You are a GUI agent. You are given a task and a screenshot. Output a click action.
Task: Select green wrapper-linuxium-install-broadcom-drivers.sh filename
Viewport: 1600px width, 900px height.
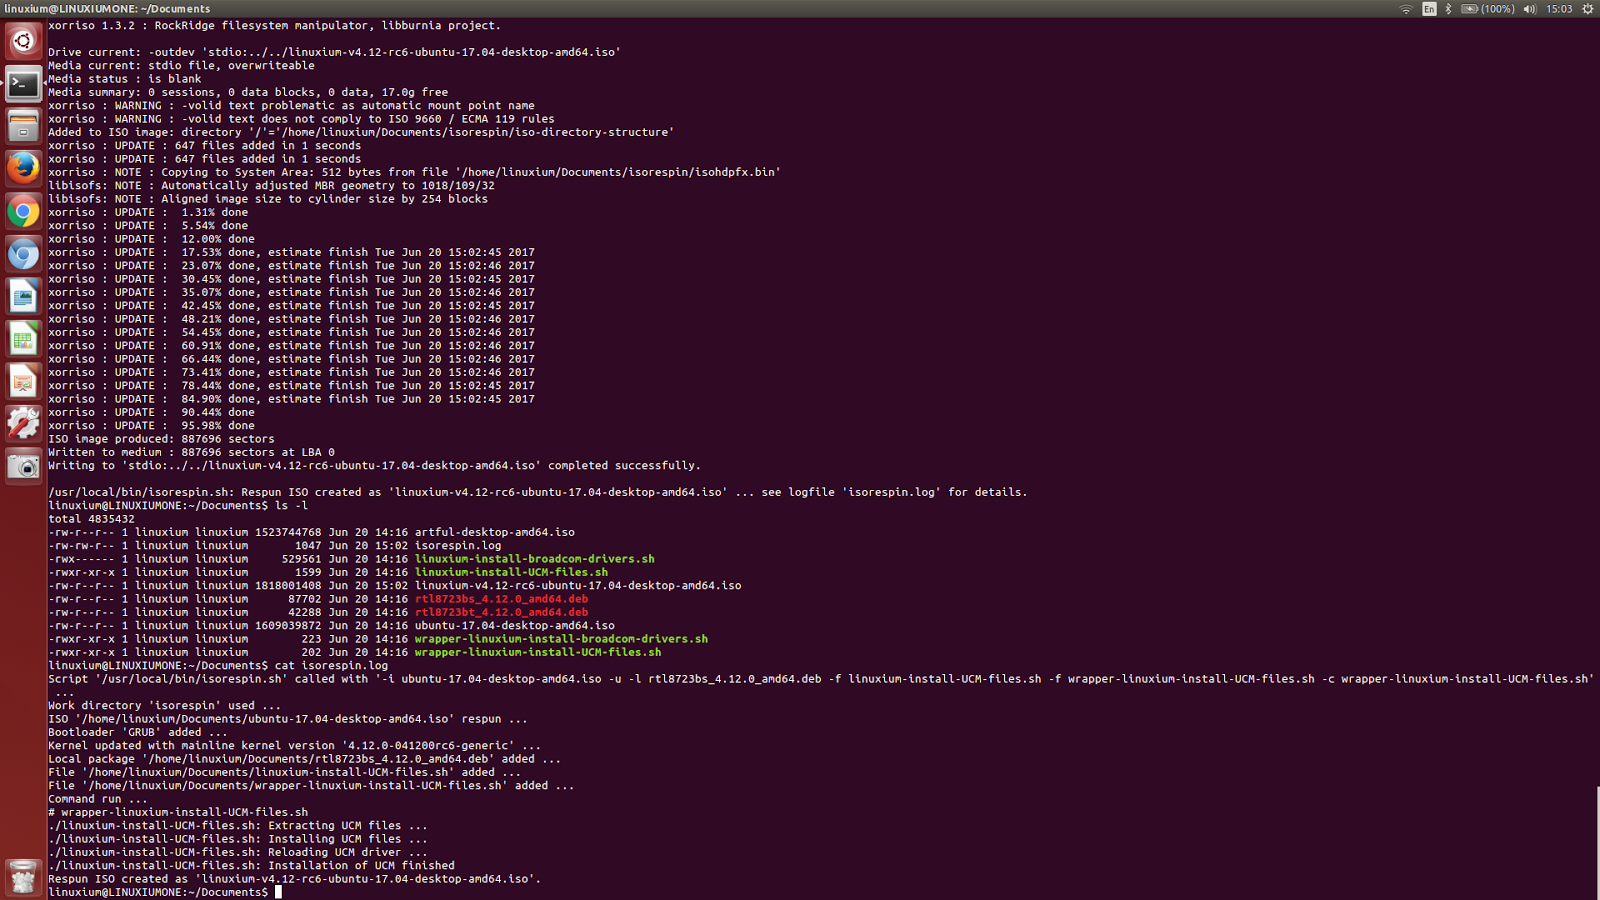(561, 639)
